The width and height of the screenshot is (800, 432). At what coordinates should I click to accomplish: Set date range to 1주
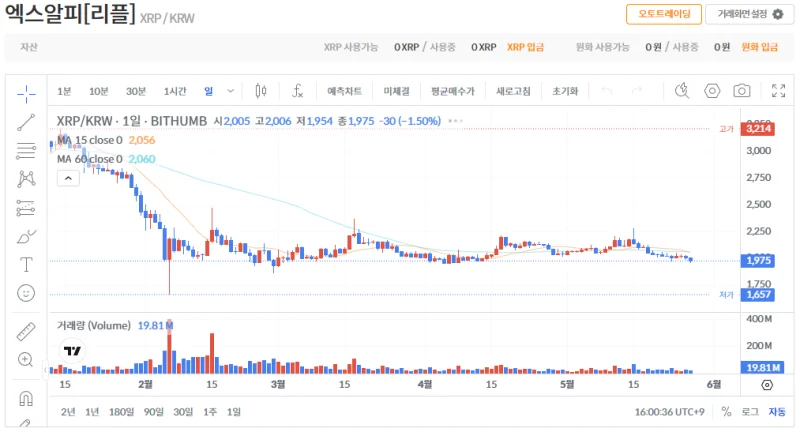click(x=210, y=412)
